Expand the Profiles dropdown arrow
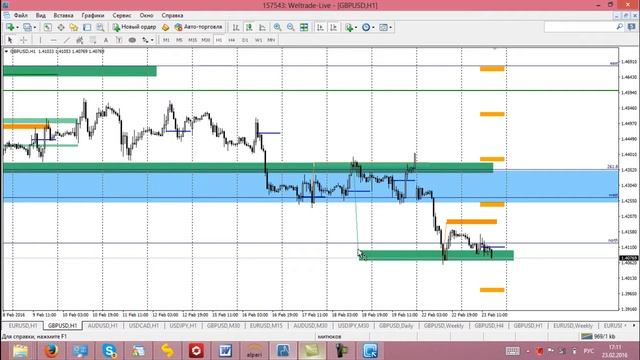The height and width of the screenshot is (360, 640). [35, 27]
